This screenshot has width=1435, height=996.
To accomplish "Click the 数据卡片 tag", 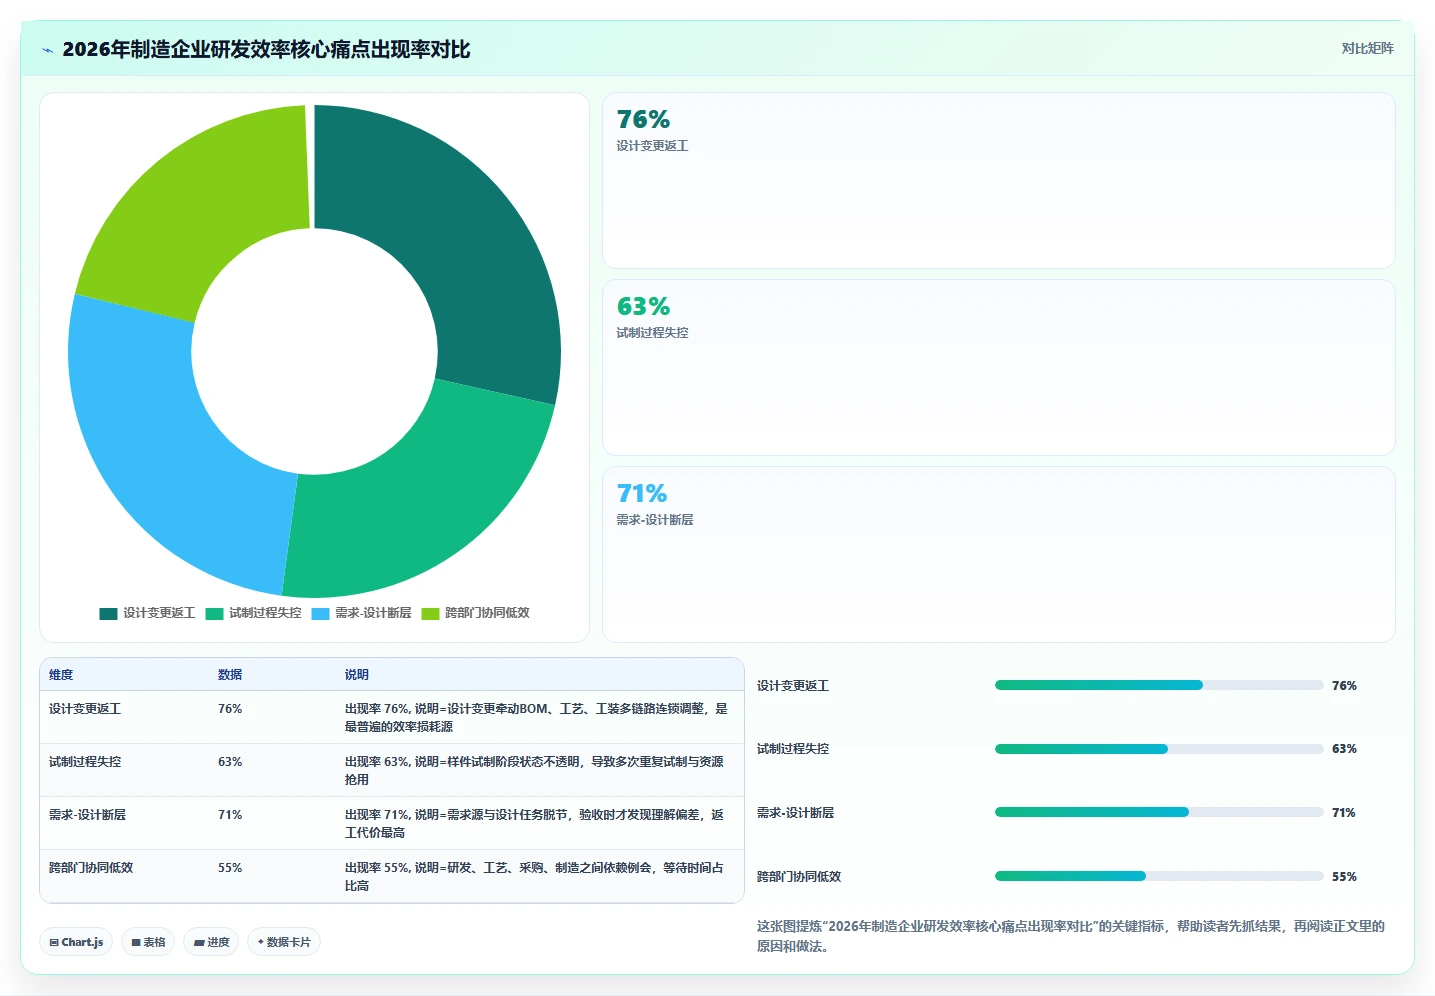I will click(284, 942).
